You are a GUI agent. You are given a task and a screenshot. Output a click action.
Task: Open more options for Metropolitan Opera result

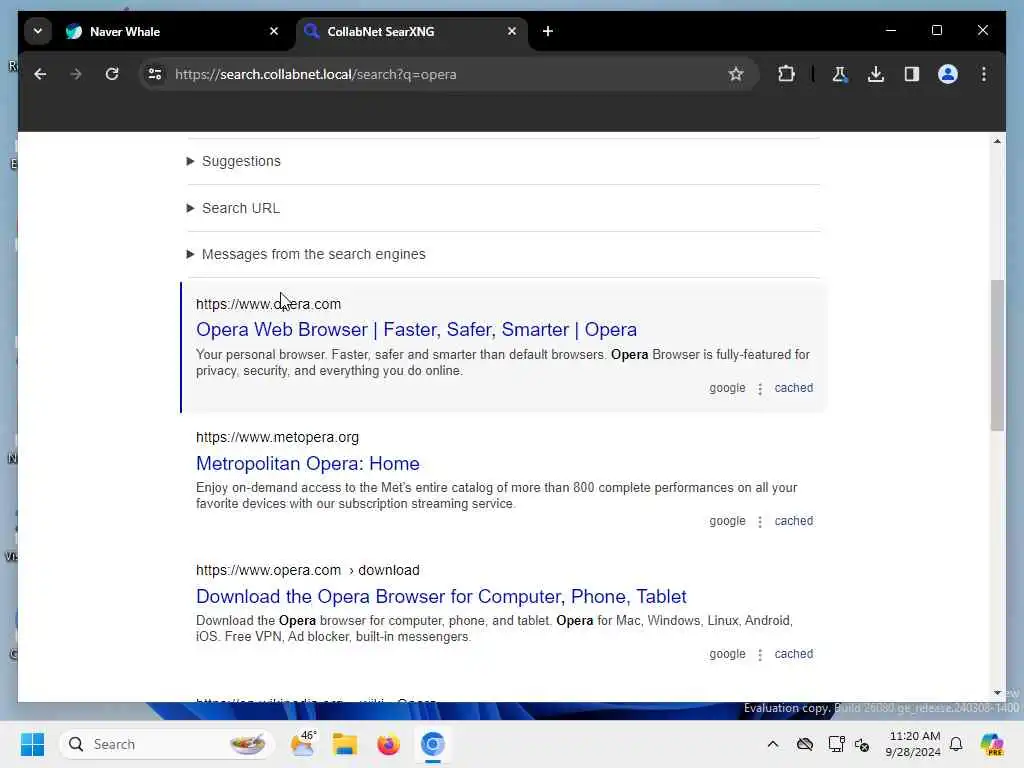pyautogui.click(x=760, y=522)
